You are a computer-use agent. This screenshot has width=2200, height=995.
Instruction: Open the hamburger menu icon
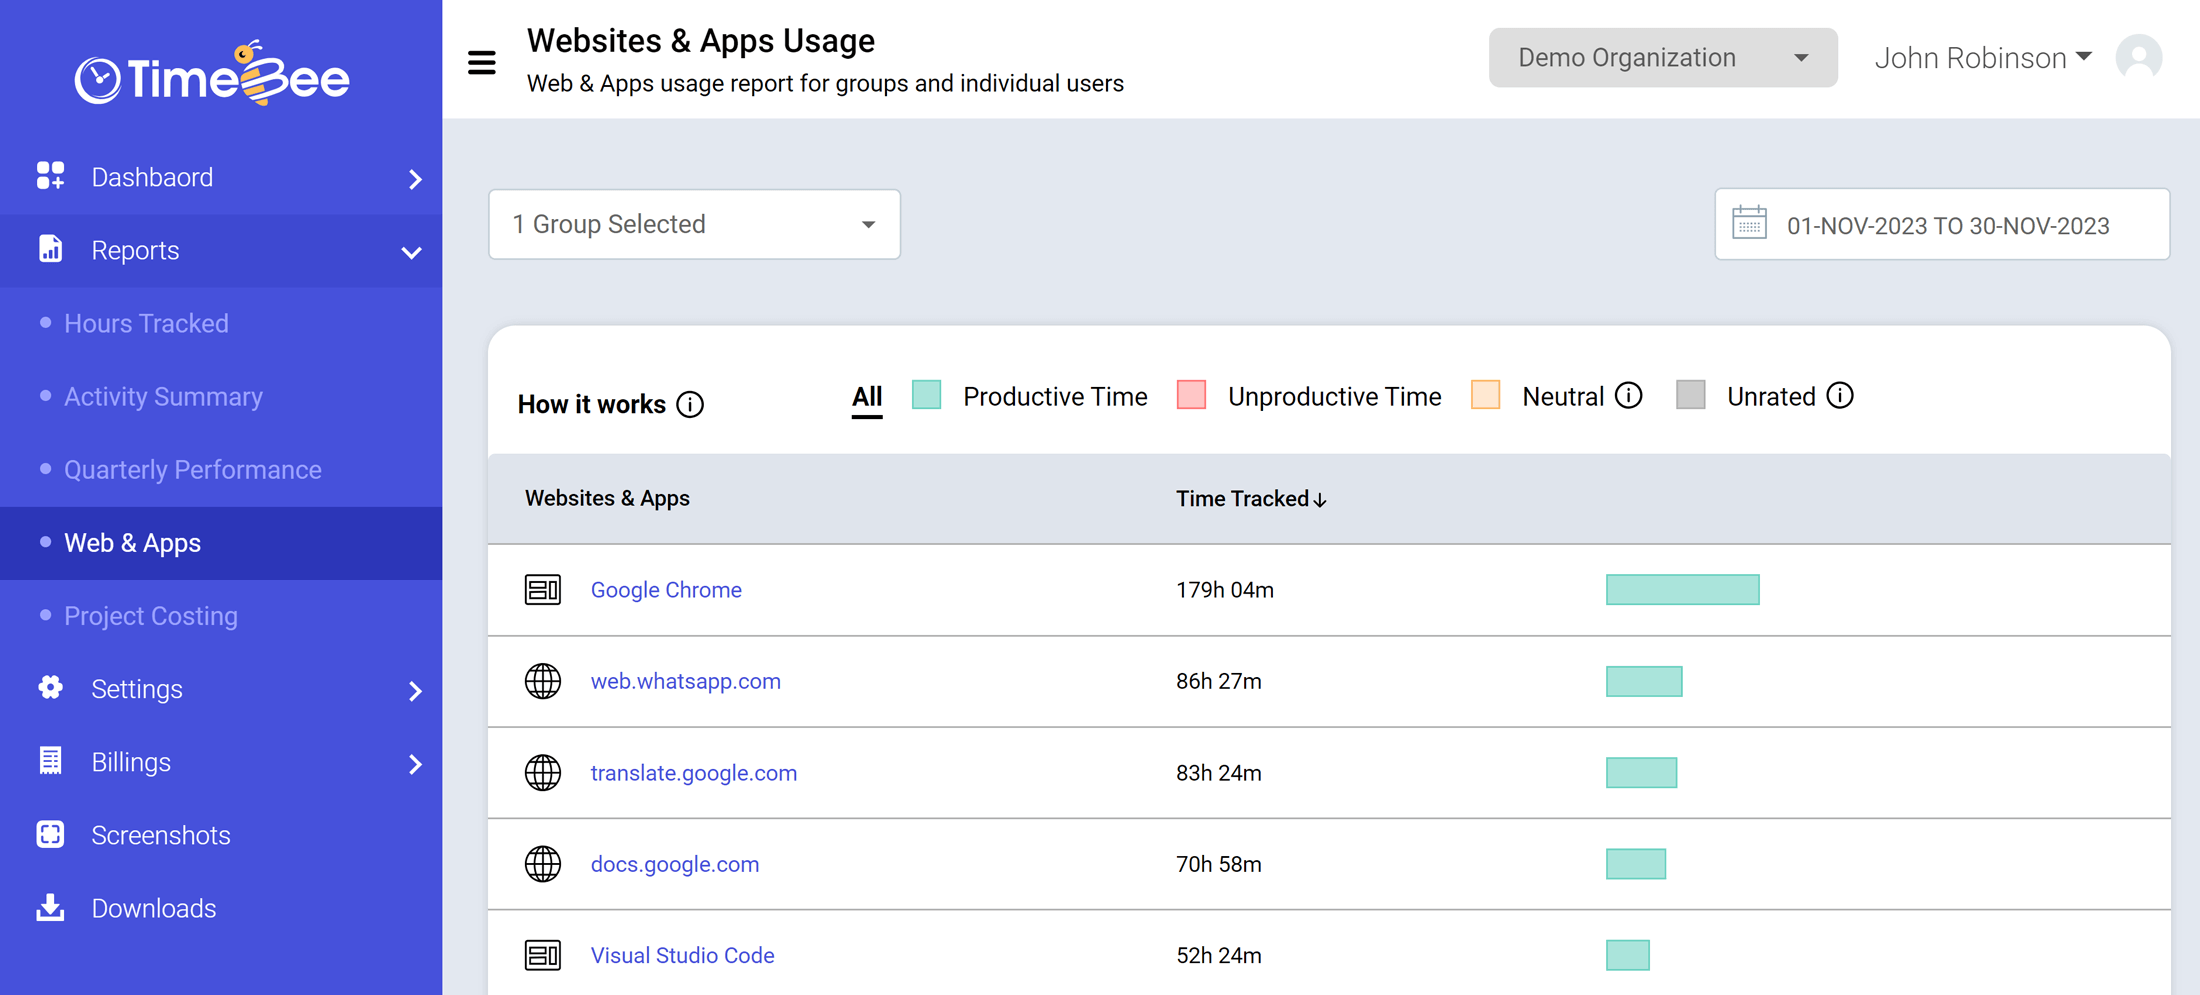click(x=482, y=61)
